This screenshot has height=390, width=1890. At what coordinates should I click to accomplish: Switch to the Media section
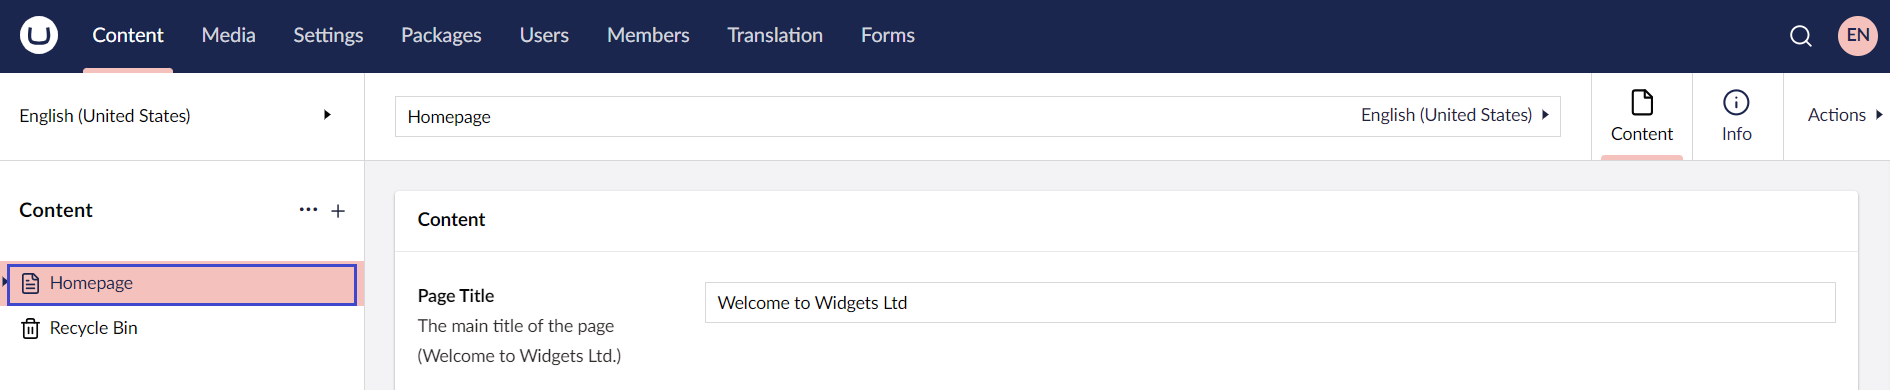pos(229,35)
